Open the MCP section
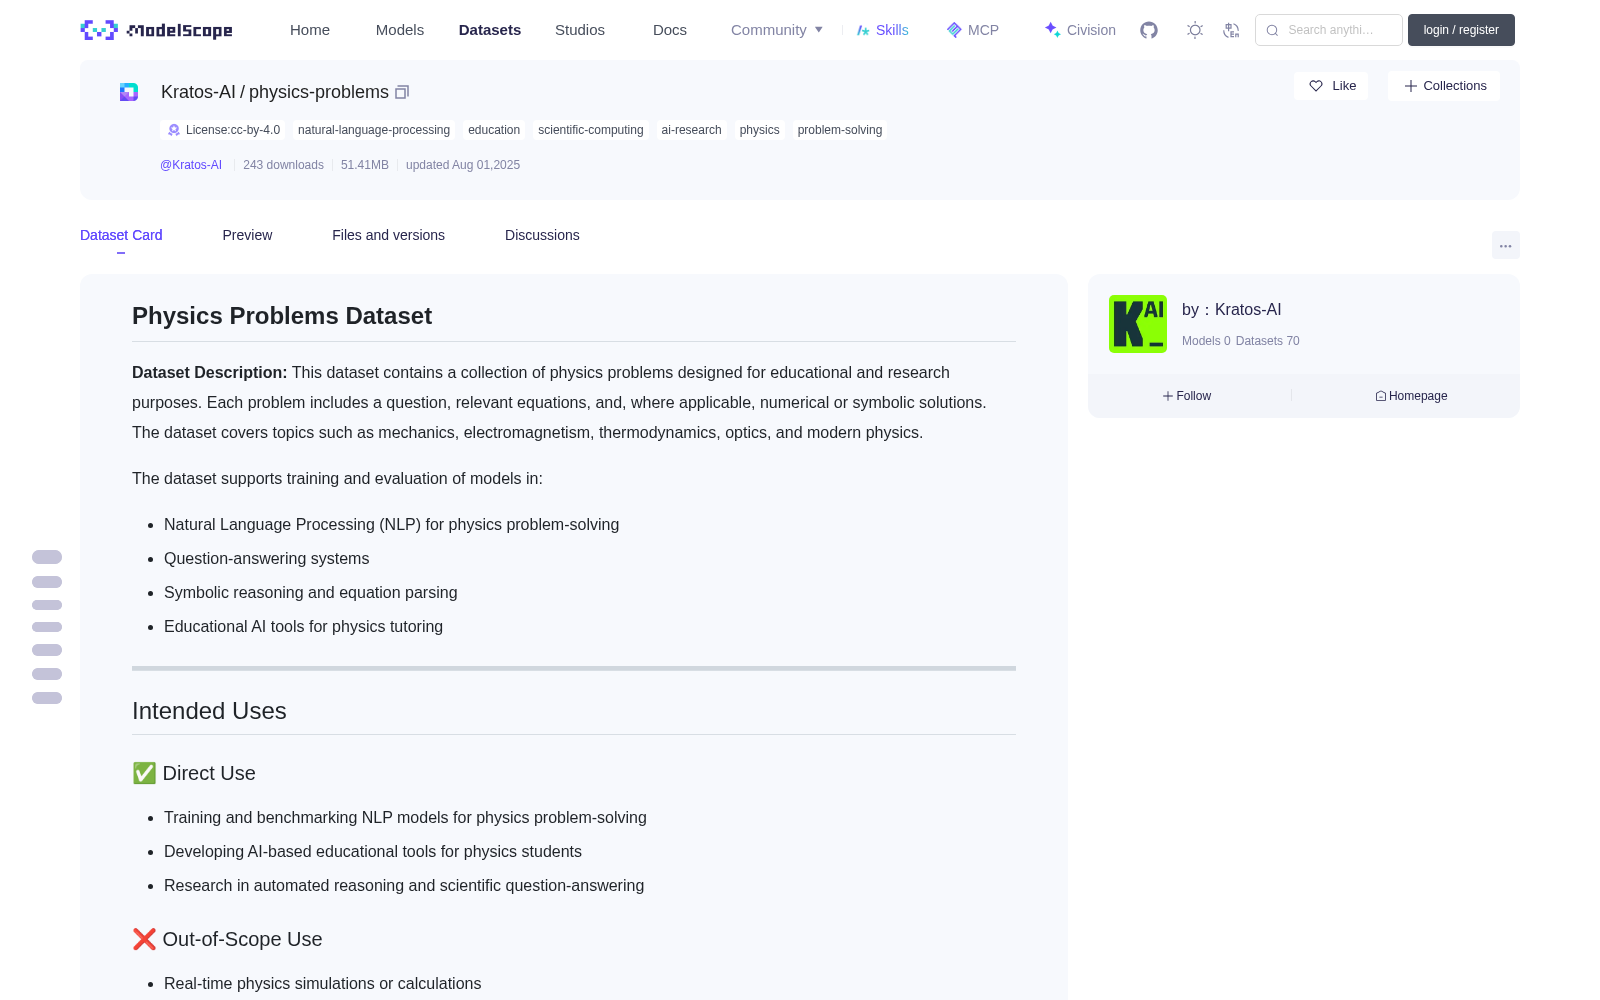This screenshot has height=1000, width=1600. pyautogui.click(x=972, y=30)
